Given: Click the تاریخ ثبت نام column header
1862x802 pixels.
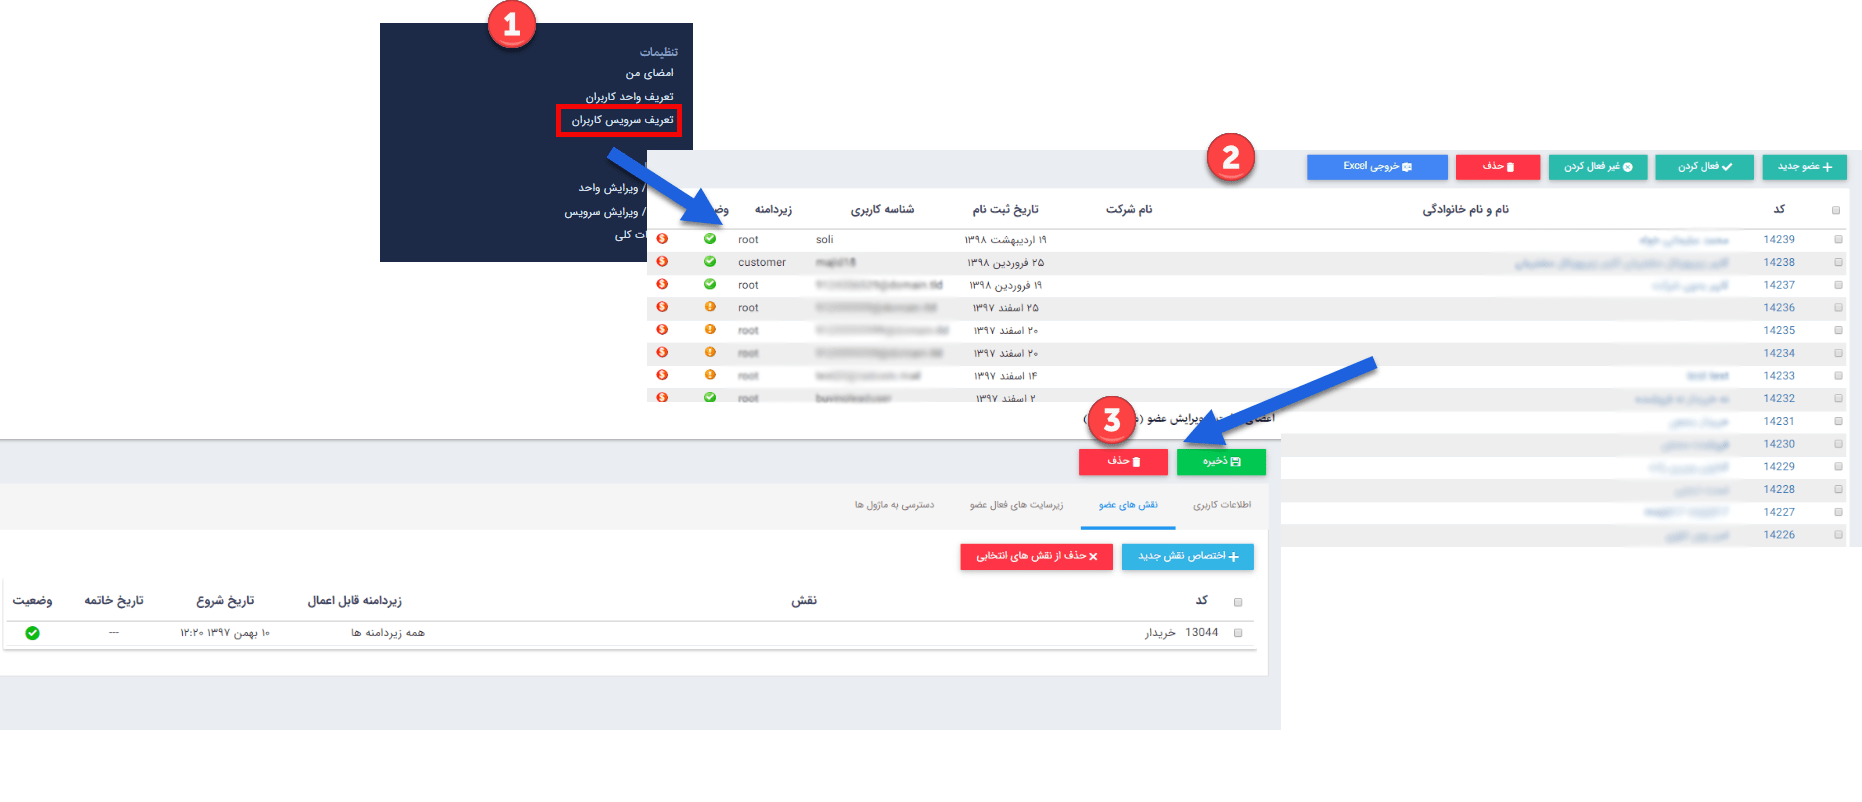Looking at the screenshot, I should click(x=1005, y=210).
